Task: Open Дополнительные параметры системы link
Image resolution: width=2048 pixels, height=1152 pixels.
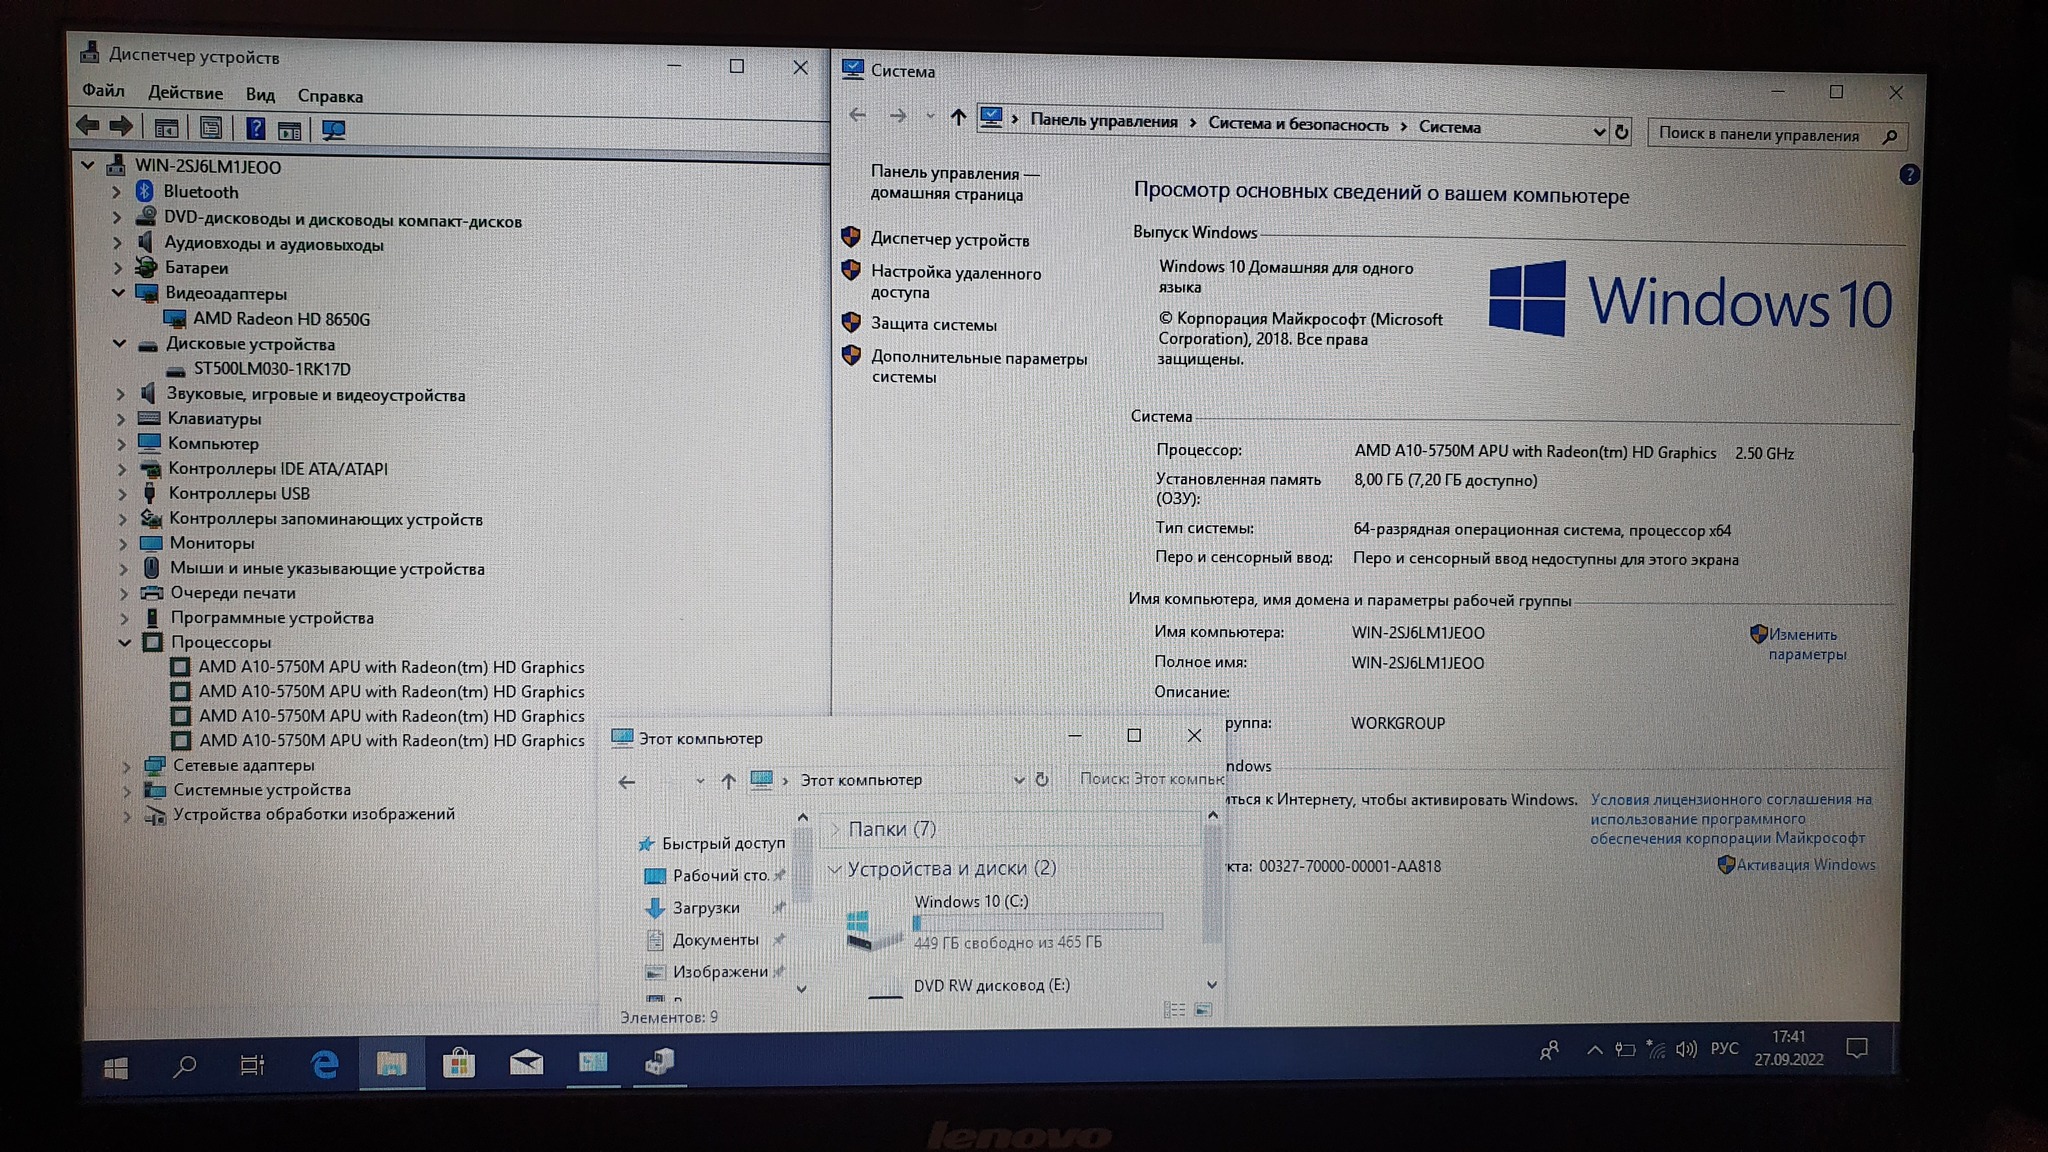Action: pyautogui.click(x=979, y=367)
